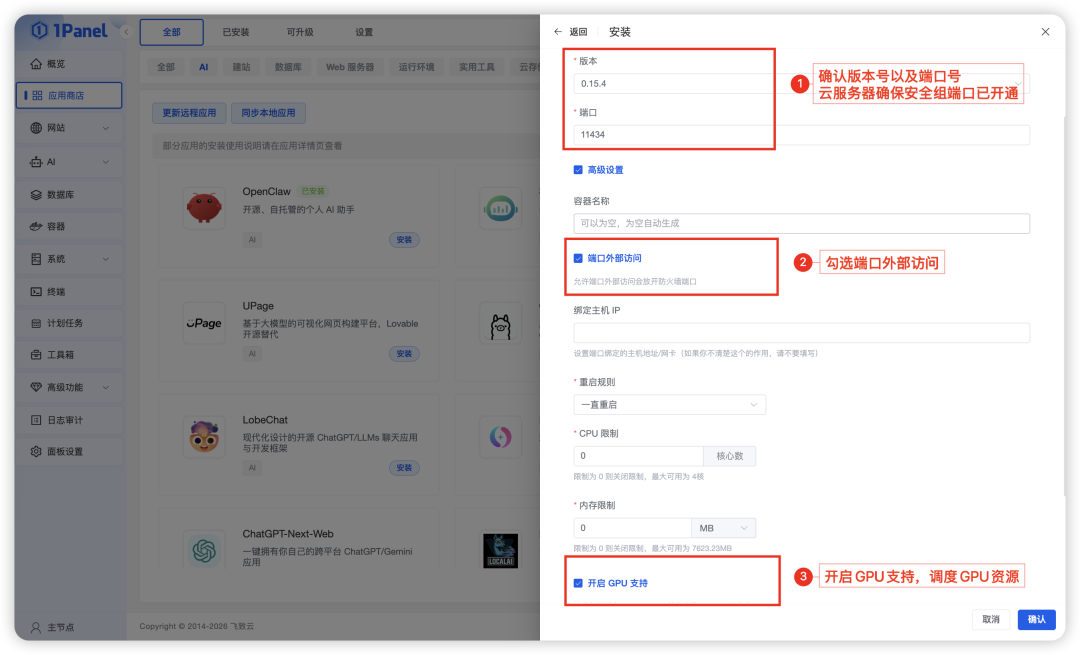Select the 数据库 category filter

point(288,67)
